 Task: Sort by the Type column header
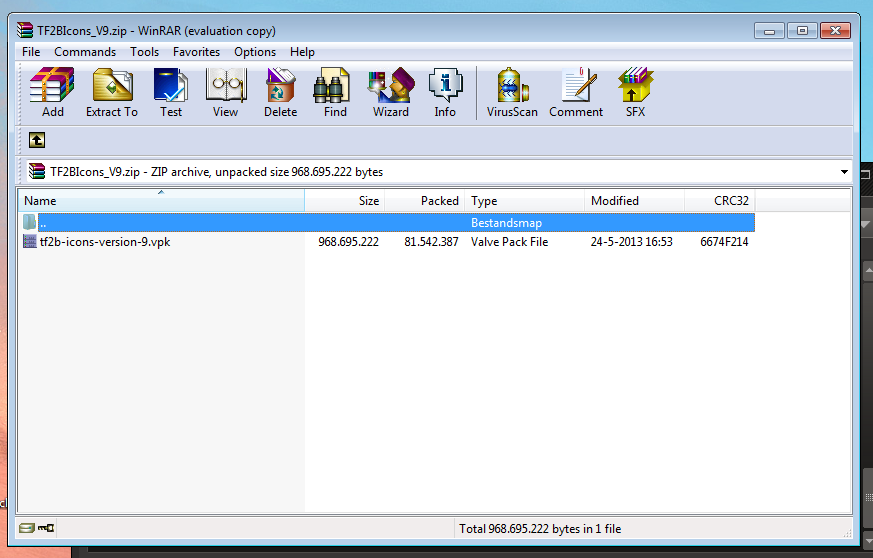coord(524,200)
